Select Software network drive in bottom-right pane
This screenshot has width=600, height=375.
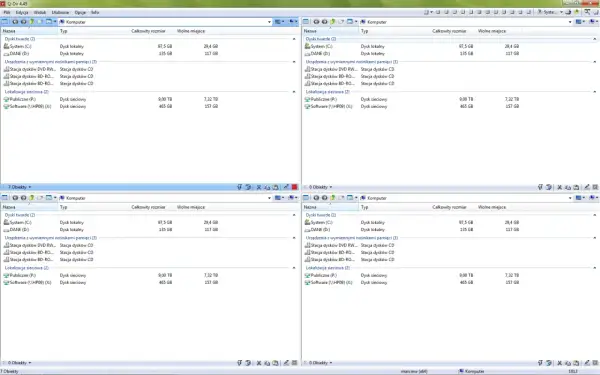tap(328, 282)
